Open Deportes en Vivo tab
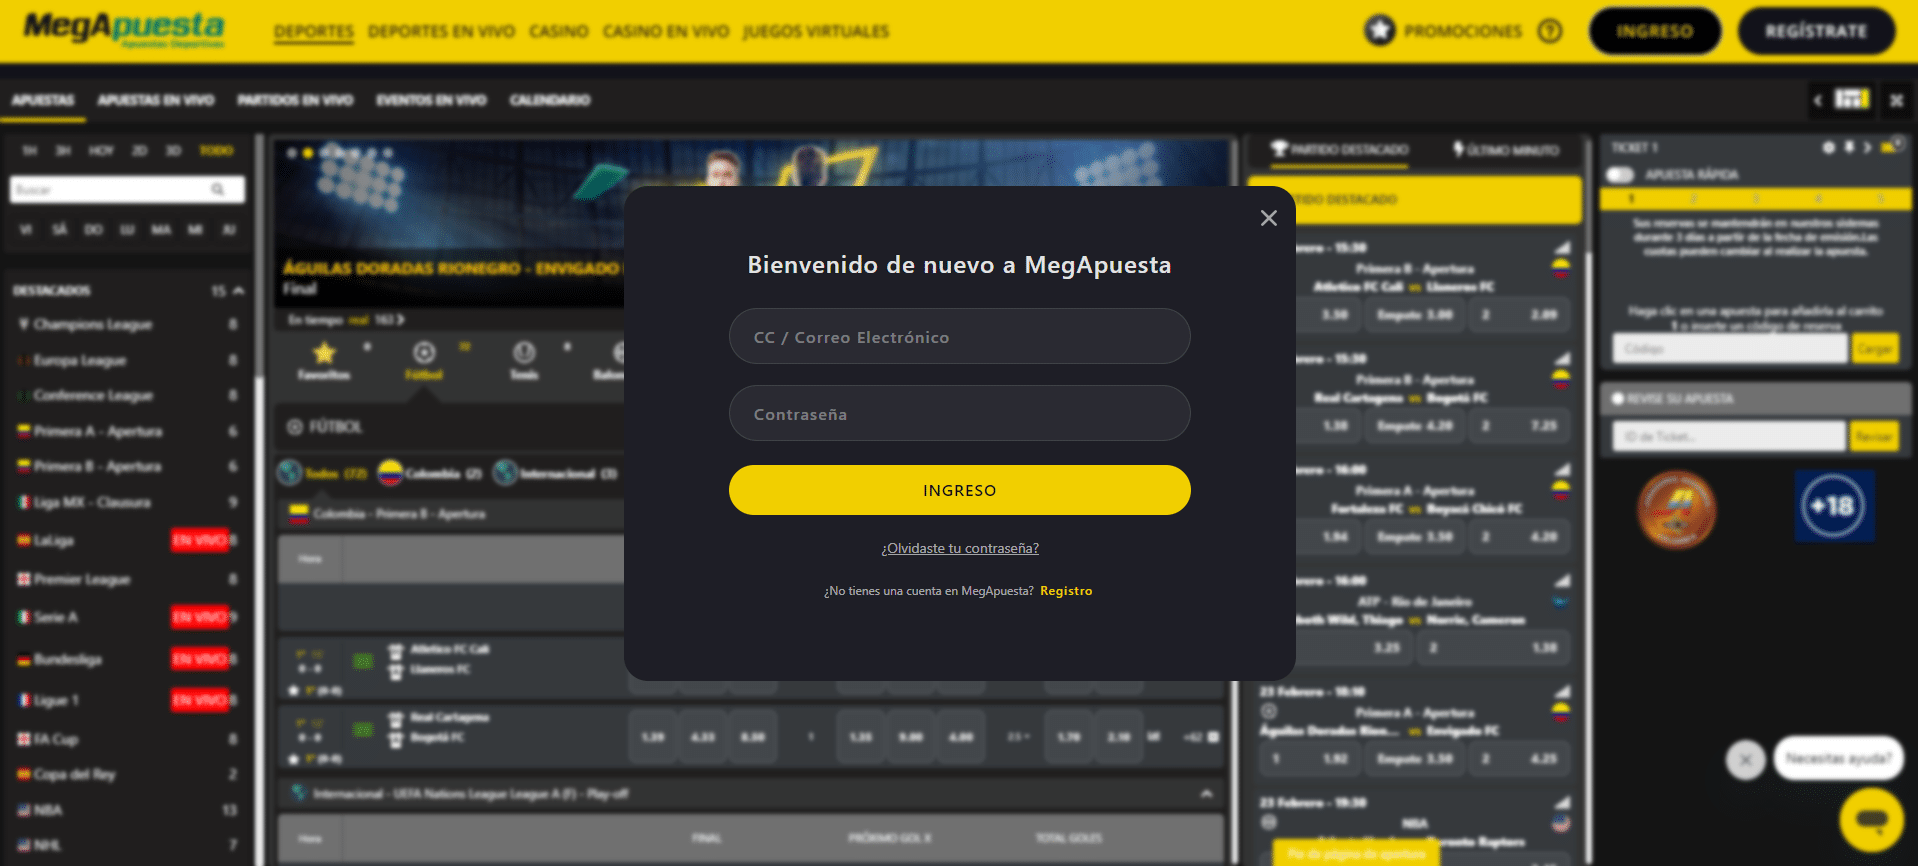The image size is (1918, 866). click(x=441, y=31)
